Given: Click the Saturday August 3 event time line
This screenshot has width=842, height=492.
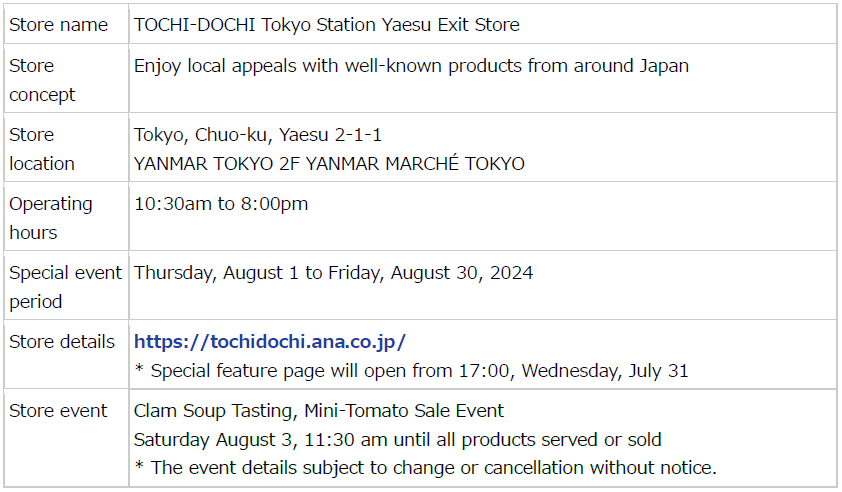Looking at the screenshot, I should tap(397, 440).
